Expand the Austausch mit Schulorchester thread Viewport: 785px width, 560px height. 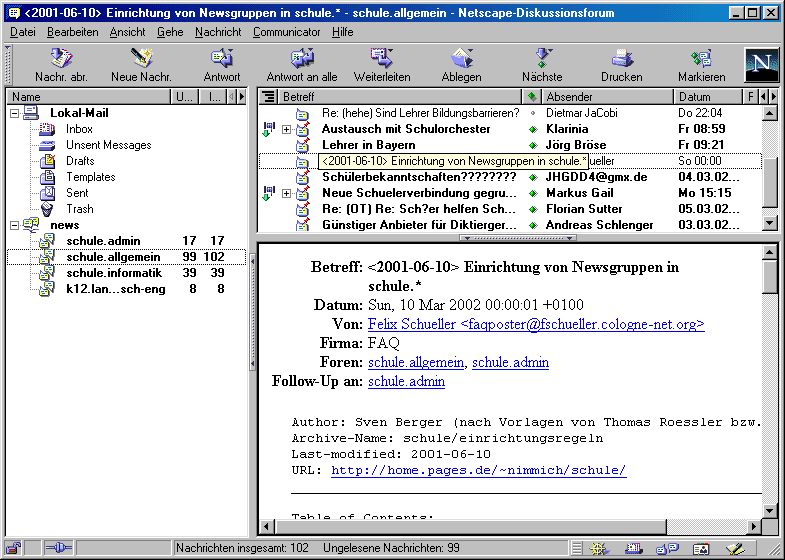pos(286,130)
